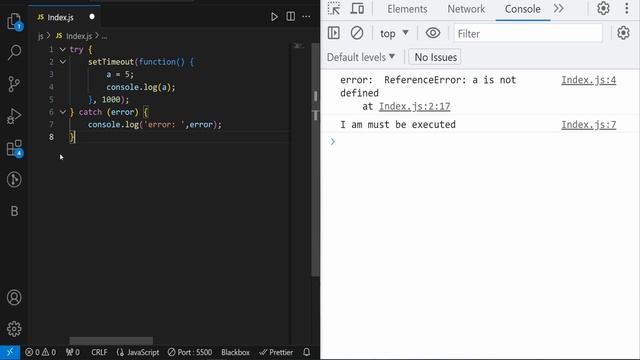The height and width of the screenshot is (360, 640).
Task: Open editor More Actions ellipsis
Action: pos(306,17)
